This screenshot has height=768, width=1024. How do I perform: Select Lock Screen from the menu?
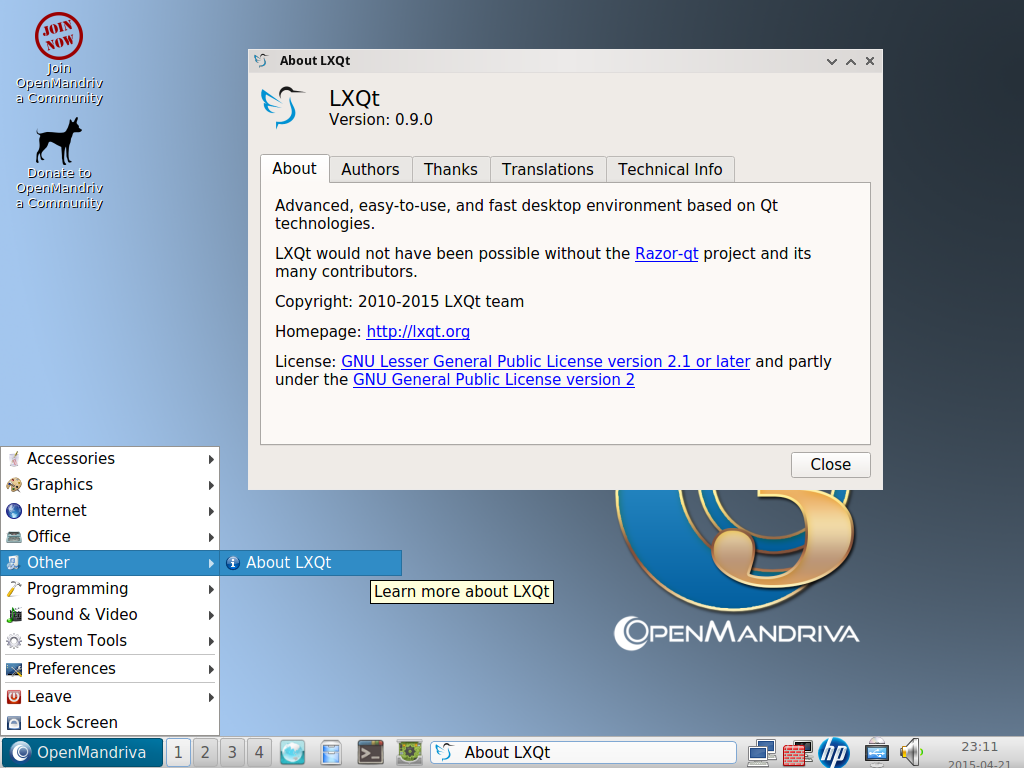coord(72,723)
